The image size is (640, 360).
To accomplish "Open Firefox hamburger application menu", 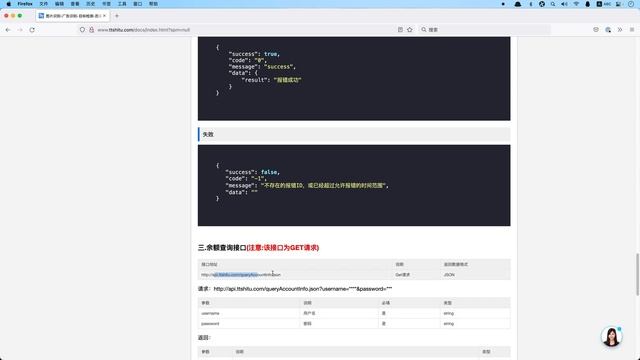I will (632, 30).
